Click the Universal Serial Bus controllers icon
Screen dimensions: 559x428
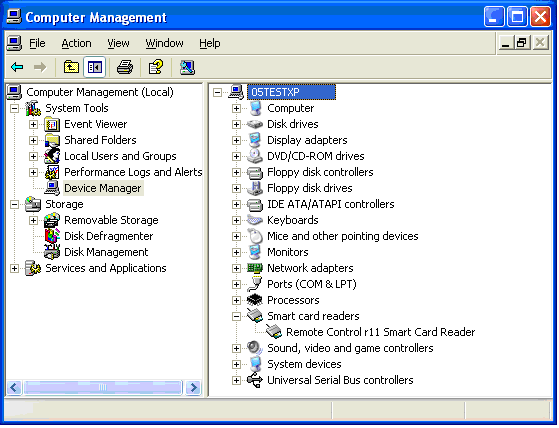pyautogui.click(x=255, y=380)
